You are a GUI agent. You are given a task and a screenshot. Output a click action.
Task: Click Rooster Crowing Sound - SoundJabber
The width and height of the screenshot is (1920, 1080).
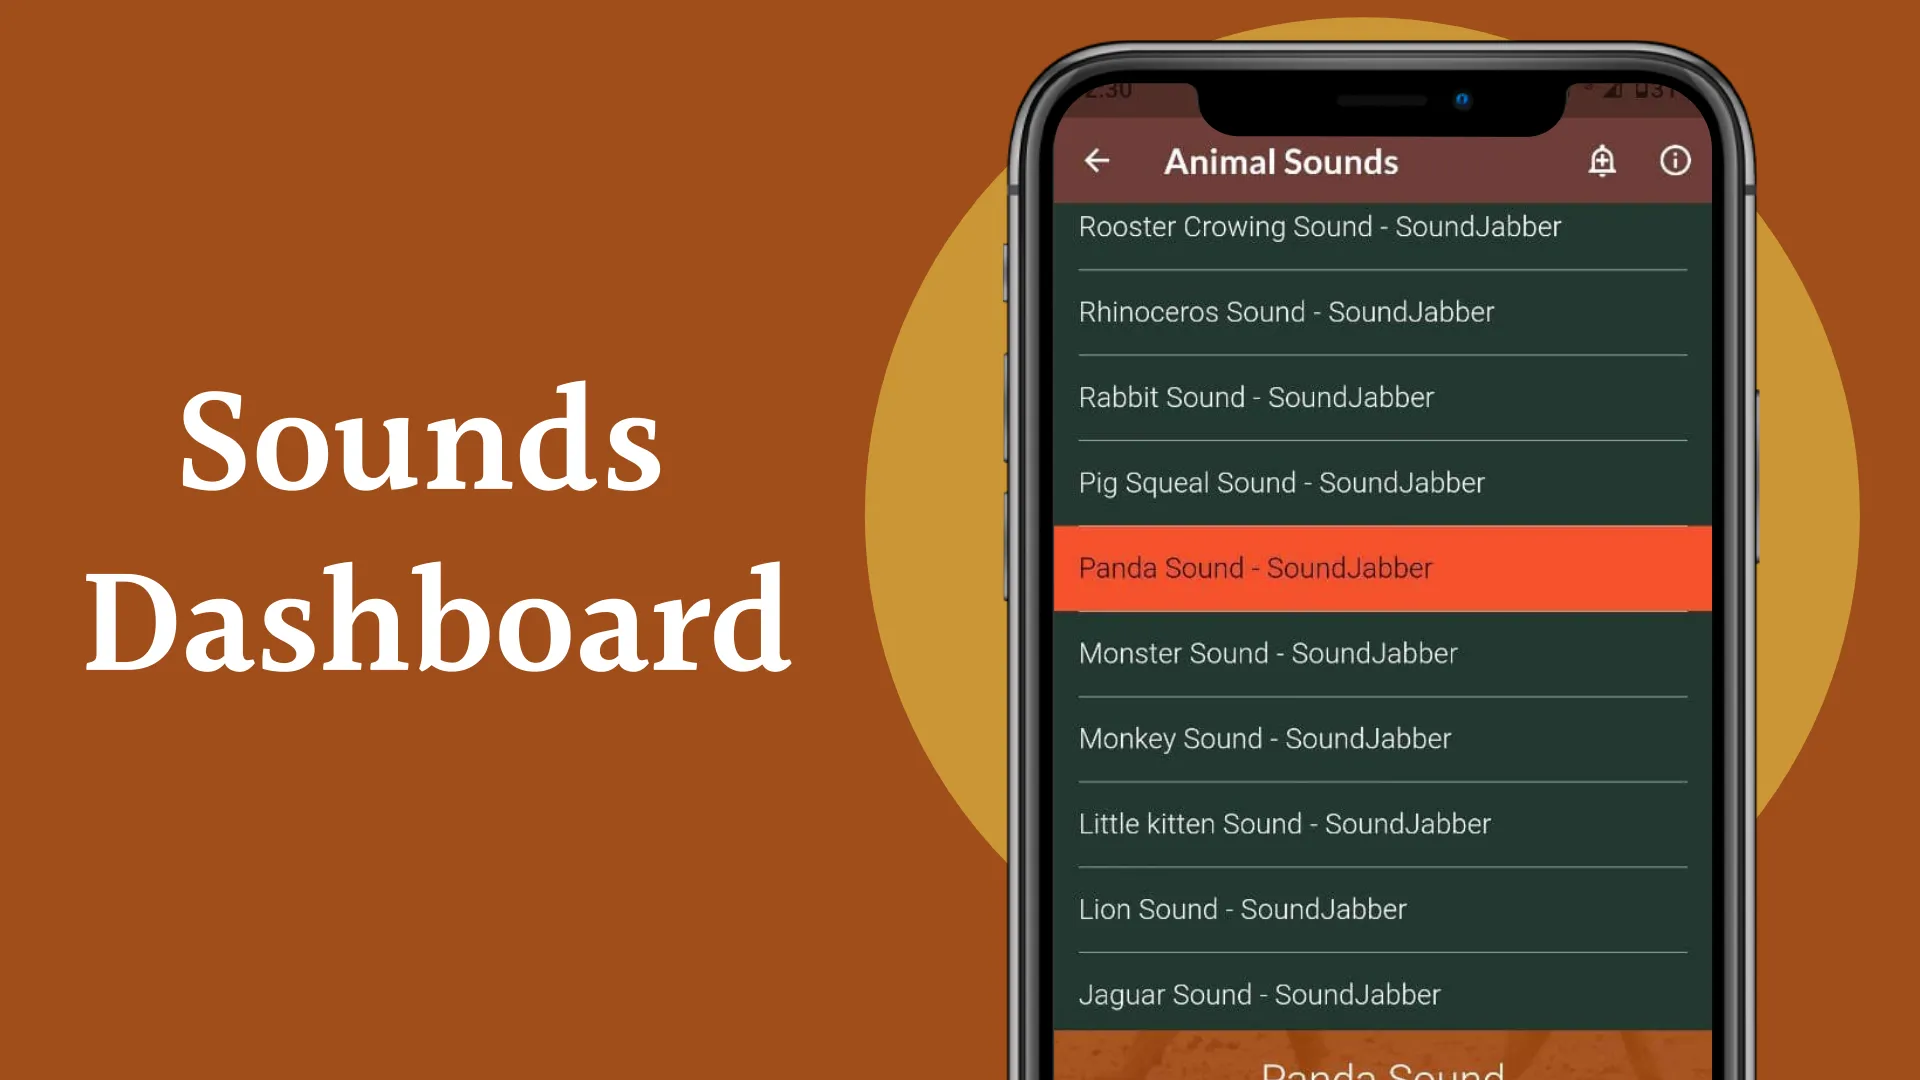point(1320,227)
